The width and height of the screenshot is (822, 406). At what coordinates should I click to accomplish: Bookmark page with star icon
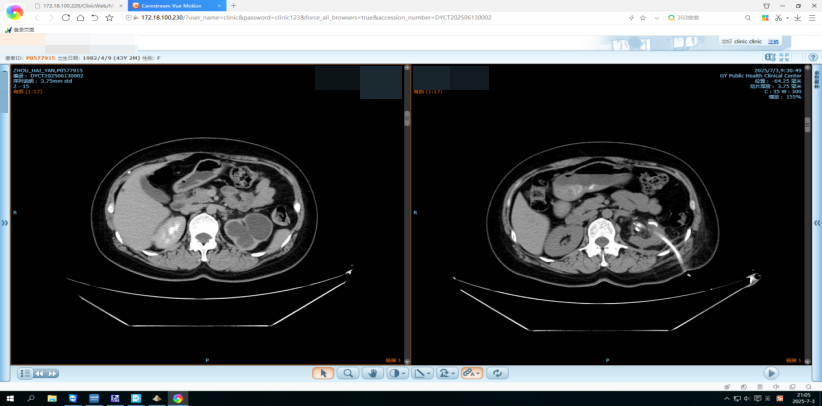(x=108, y=18)
